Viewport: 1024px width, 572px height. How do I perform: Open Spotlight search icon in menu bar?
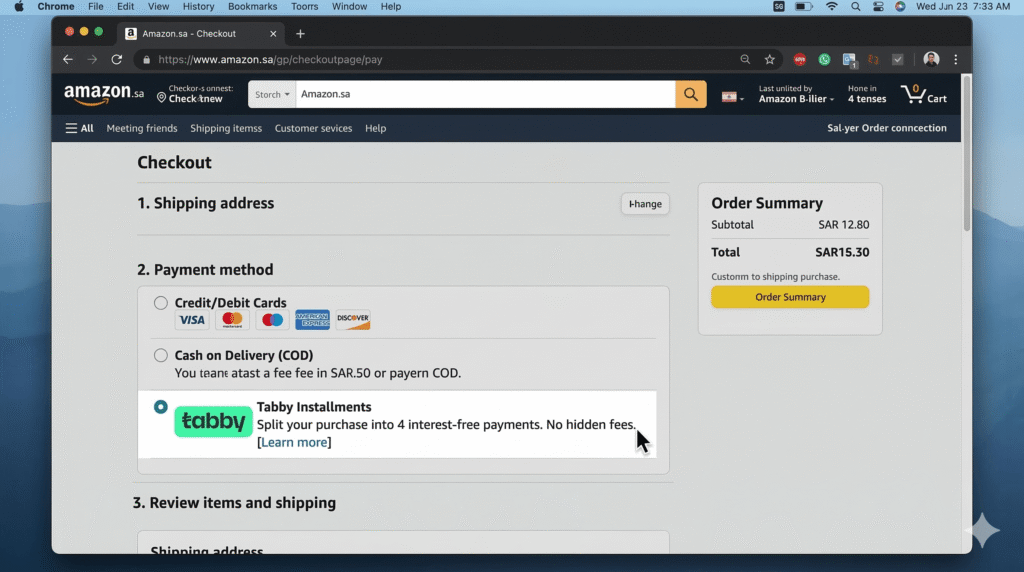tap(856, 7)
